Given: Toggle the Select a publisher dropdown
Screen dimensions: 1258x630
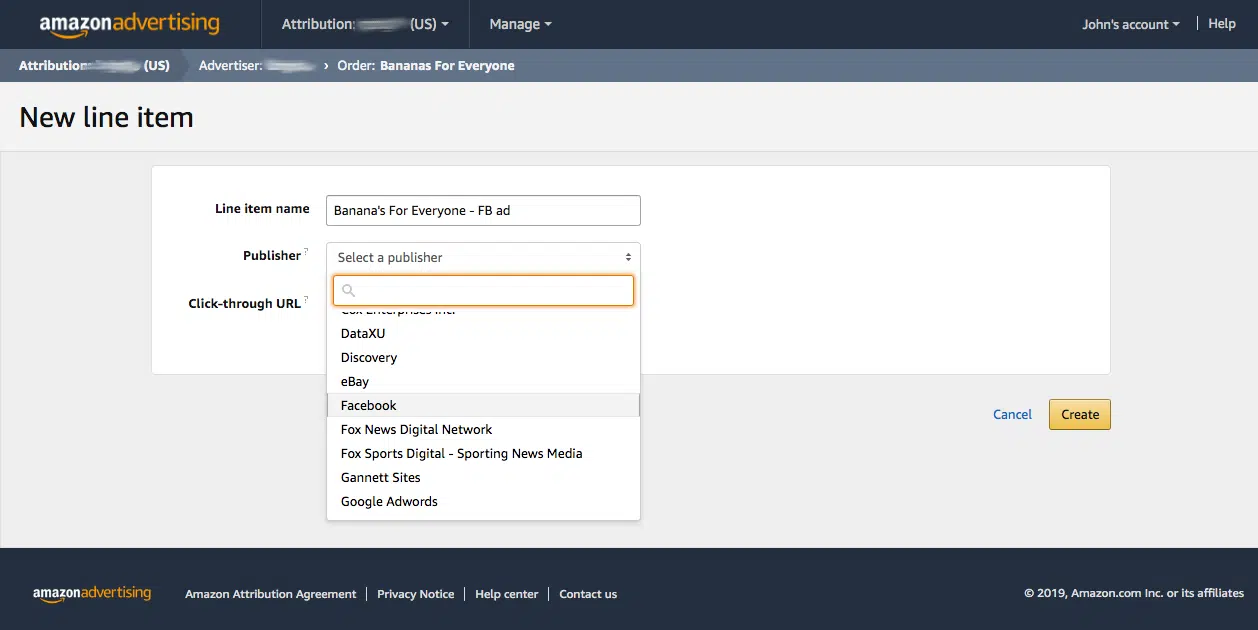Looking at the screenshot, I should 483,257.
